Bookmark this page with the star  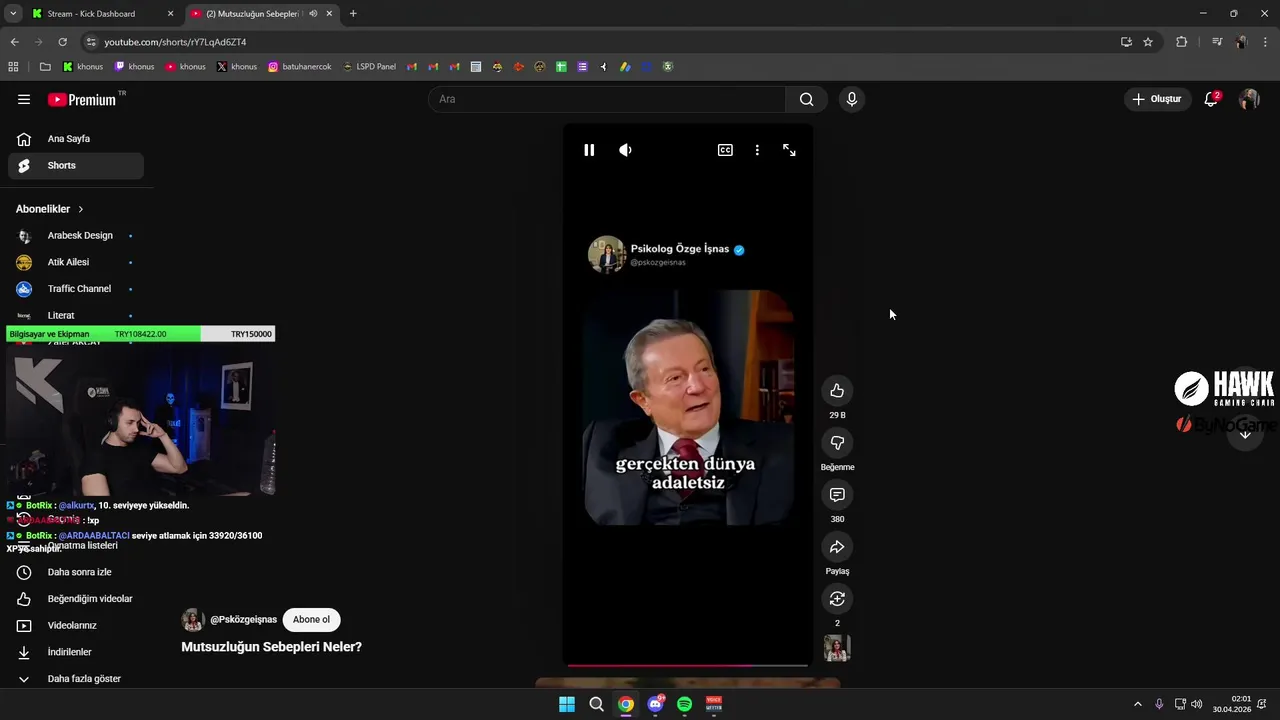click(x=1148, y=42)
